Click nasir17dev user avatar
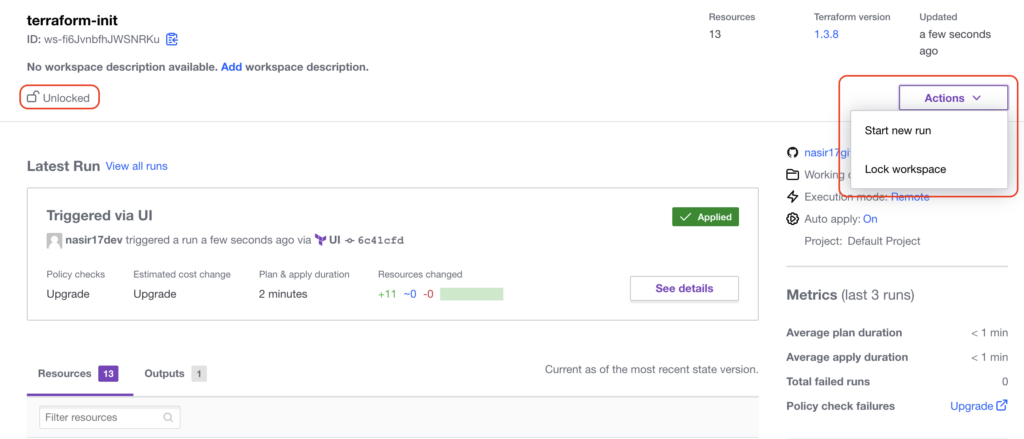 pyautogui.click(x=54, y=240)
